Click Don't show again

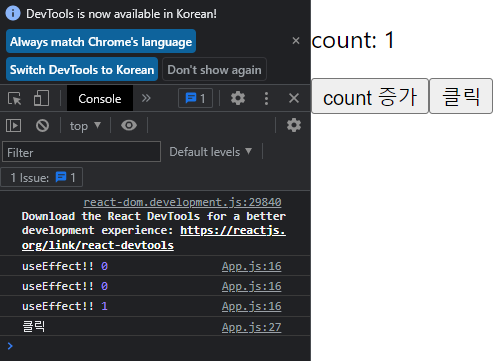(214, 69)
